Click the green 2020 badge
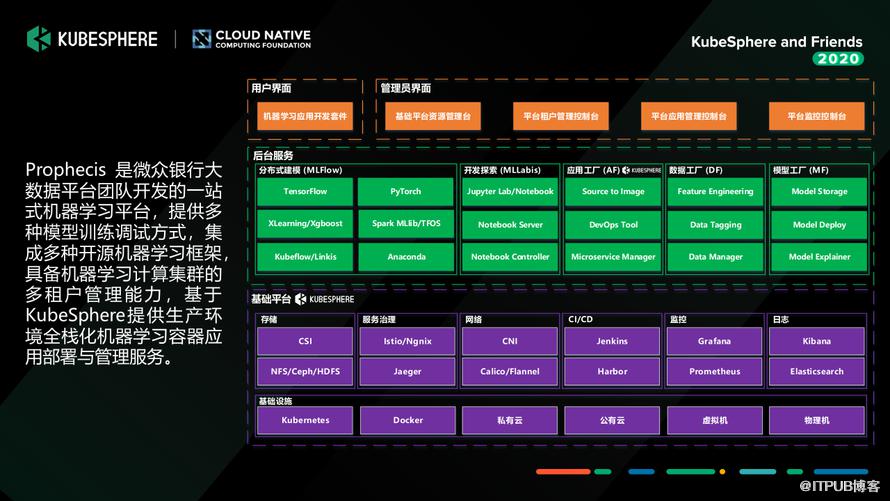This screenshot has height=501, width=890. coord(838,58)
